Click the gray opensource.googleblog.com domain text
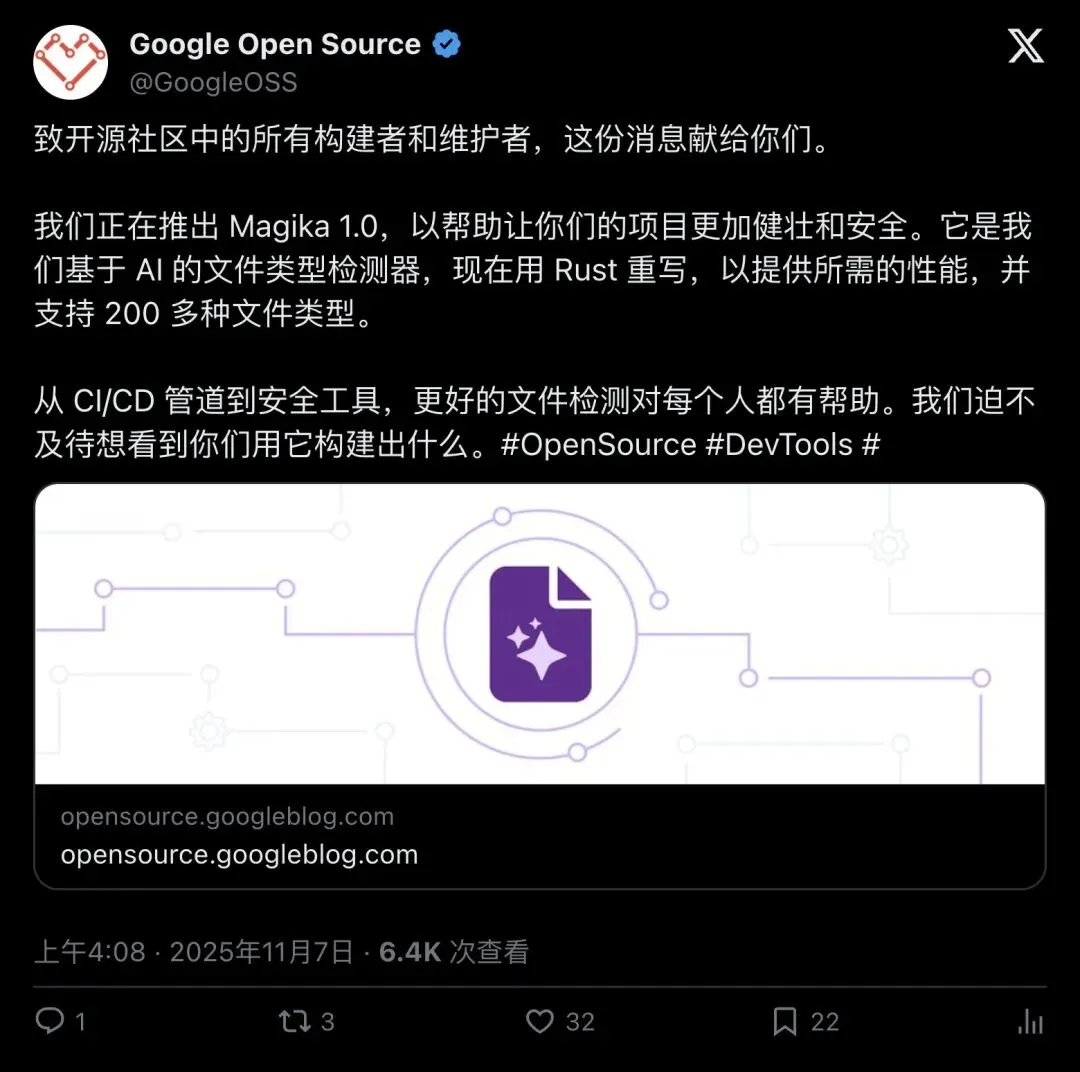1080x1072 pixels. point(227,816)
